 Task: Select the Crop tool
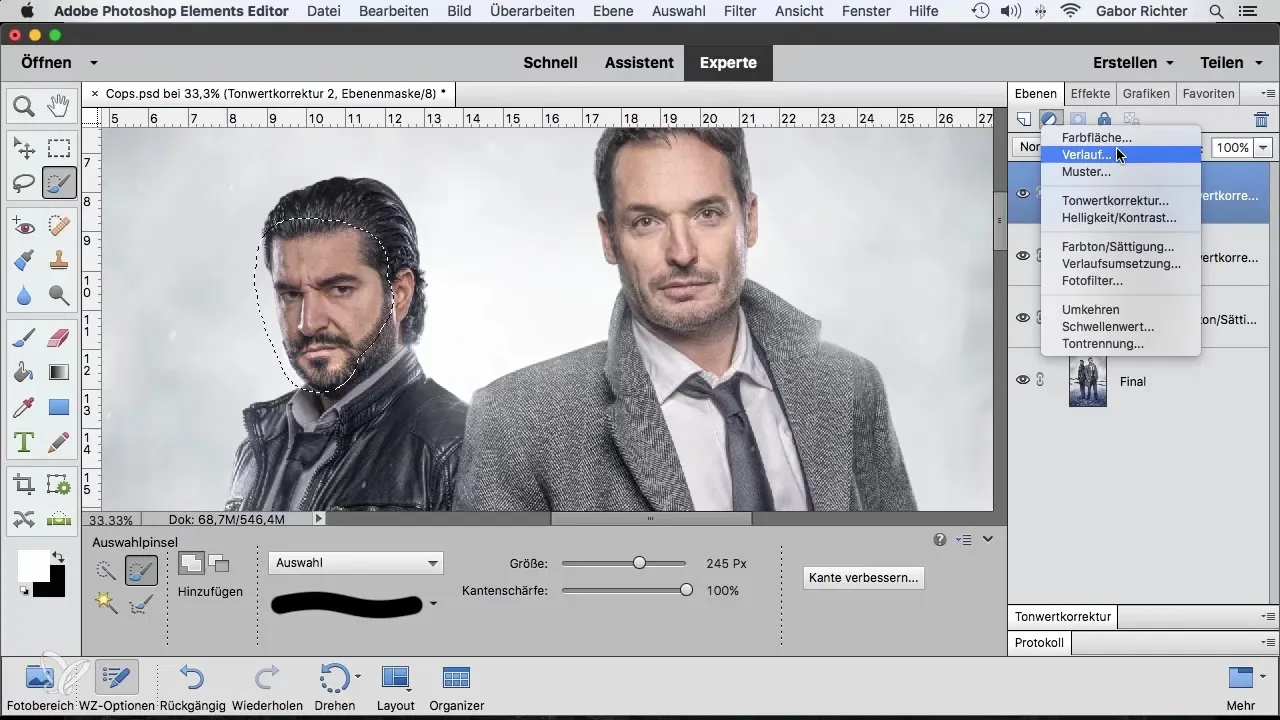tap(24, 485)
